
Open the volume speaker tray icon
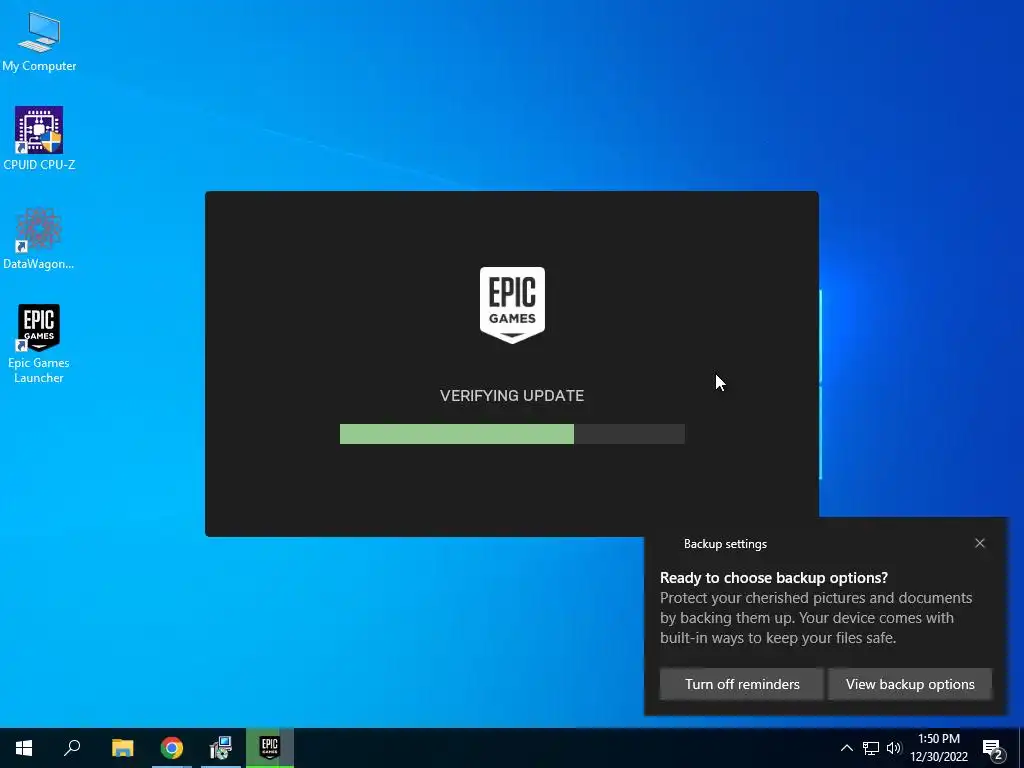[x=894, y=748]
